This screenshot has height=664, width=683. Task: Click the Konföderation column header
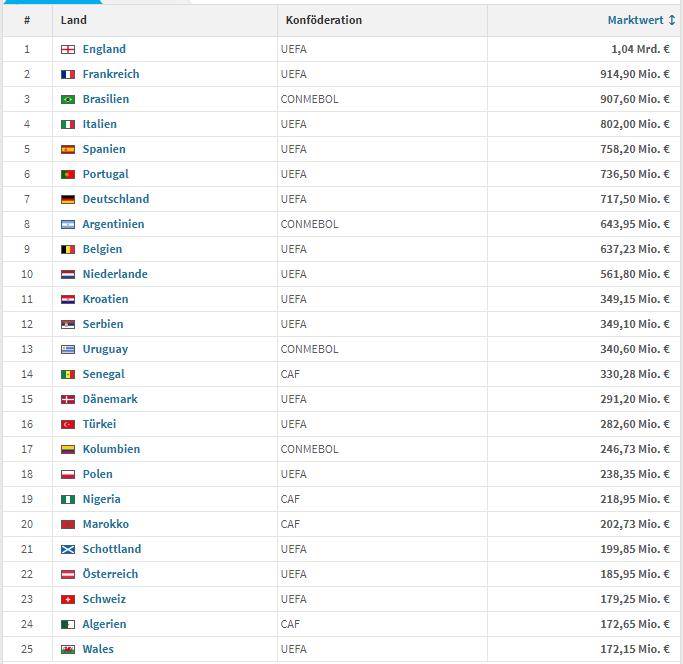pyautogui.click(x=324, y=20)
